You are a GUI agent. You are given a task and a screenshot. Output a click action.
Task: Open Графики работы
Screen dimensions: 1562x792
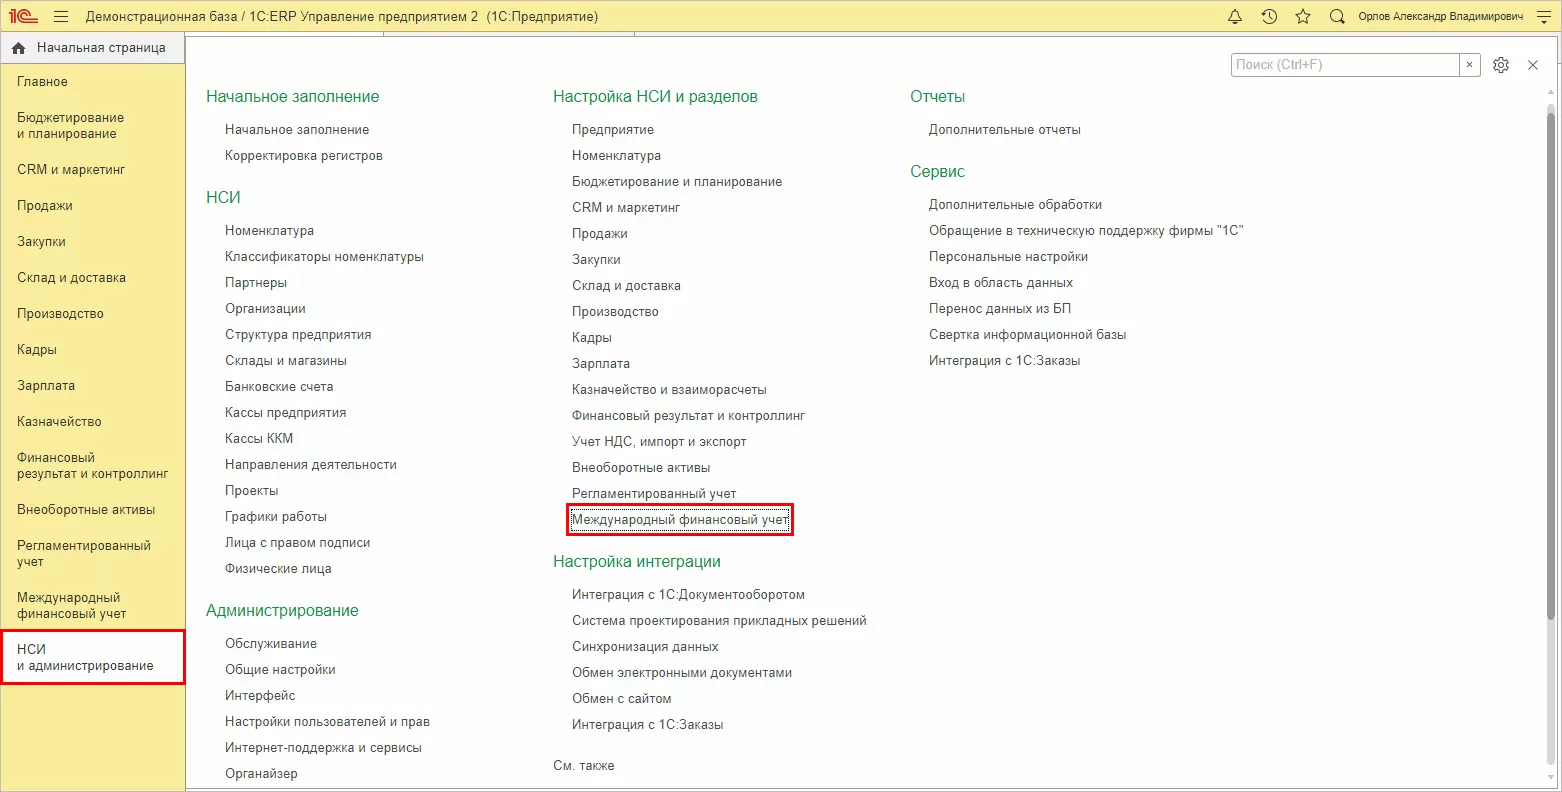(x=276, y=517)
